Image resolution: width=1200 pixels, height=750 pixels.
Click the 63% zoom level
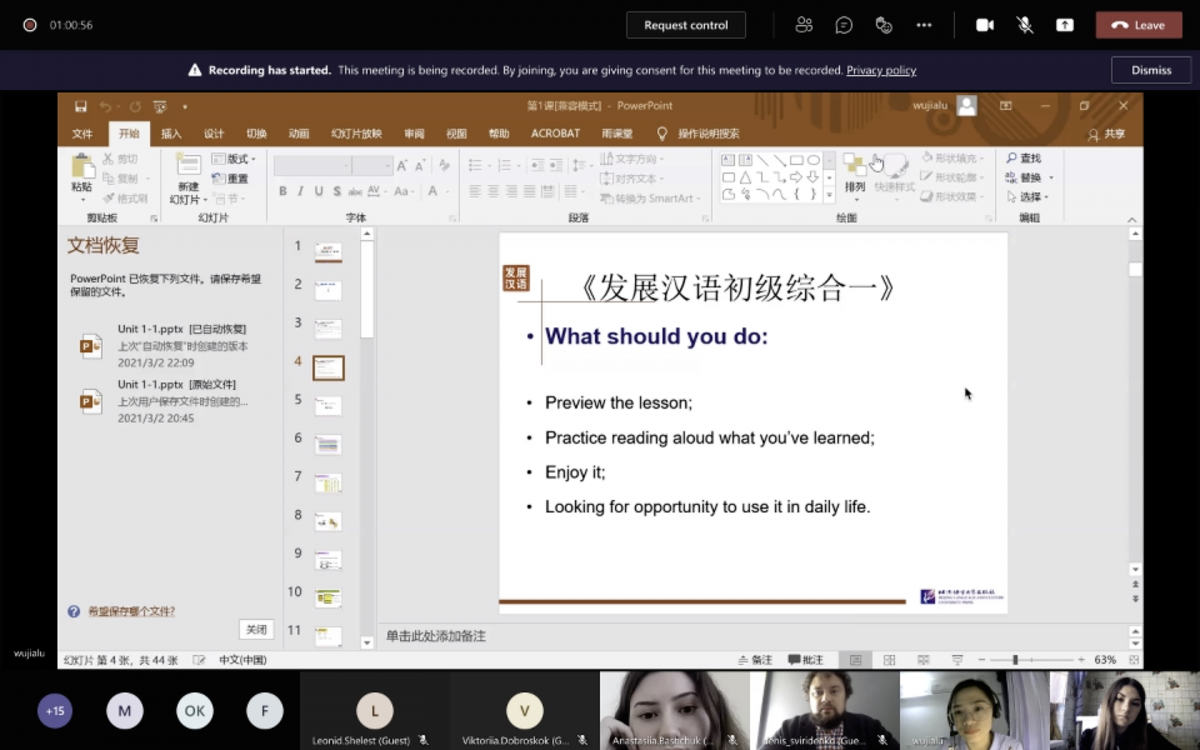[1105, 660]
